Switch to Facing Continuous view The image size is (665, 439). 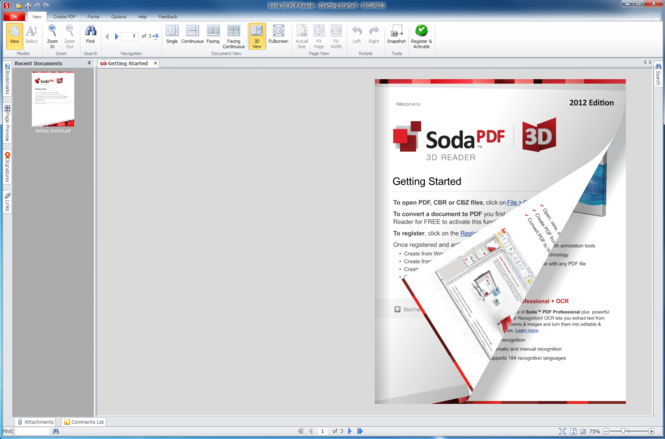(234, 36)
